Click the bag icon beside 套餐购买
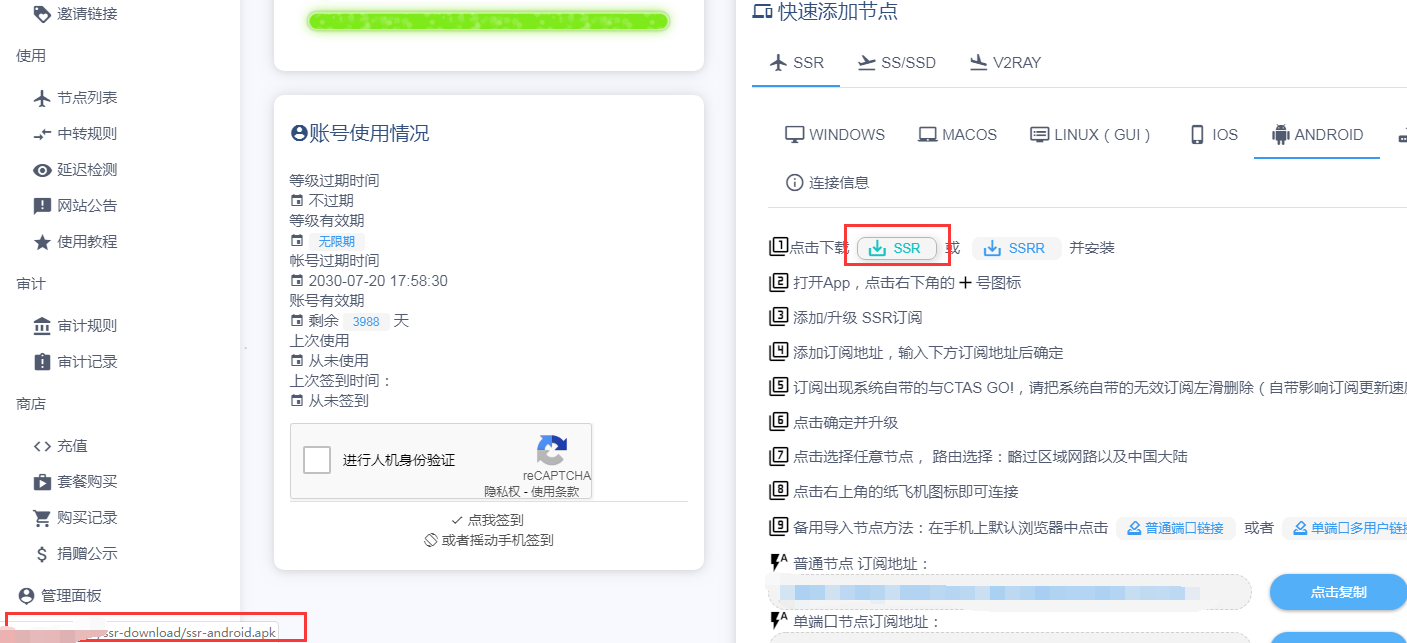This screenshot has width=1407, height=643. pos(42,482)
